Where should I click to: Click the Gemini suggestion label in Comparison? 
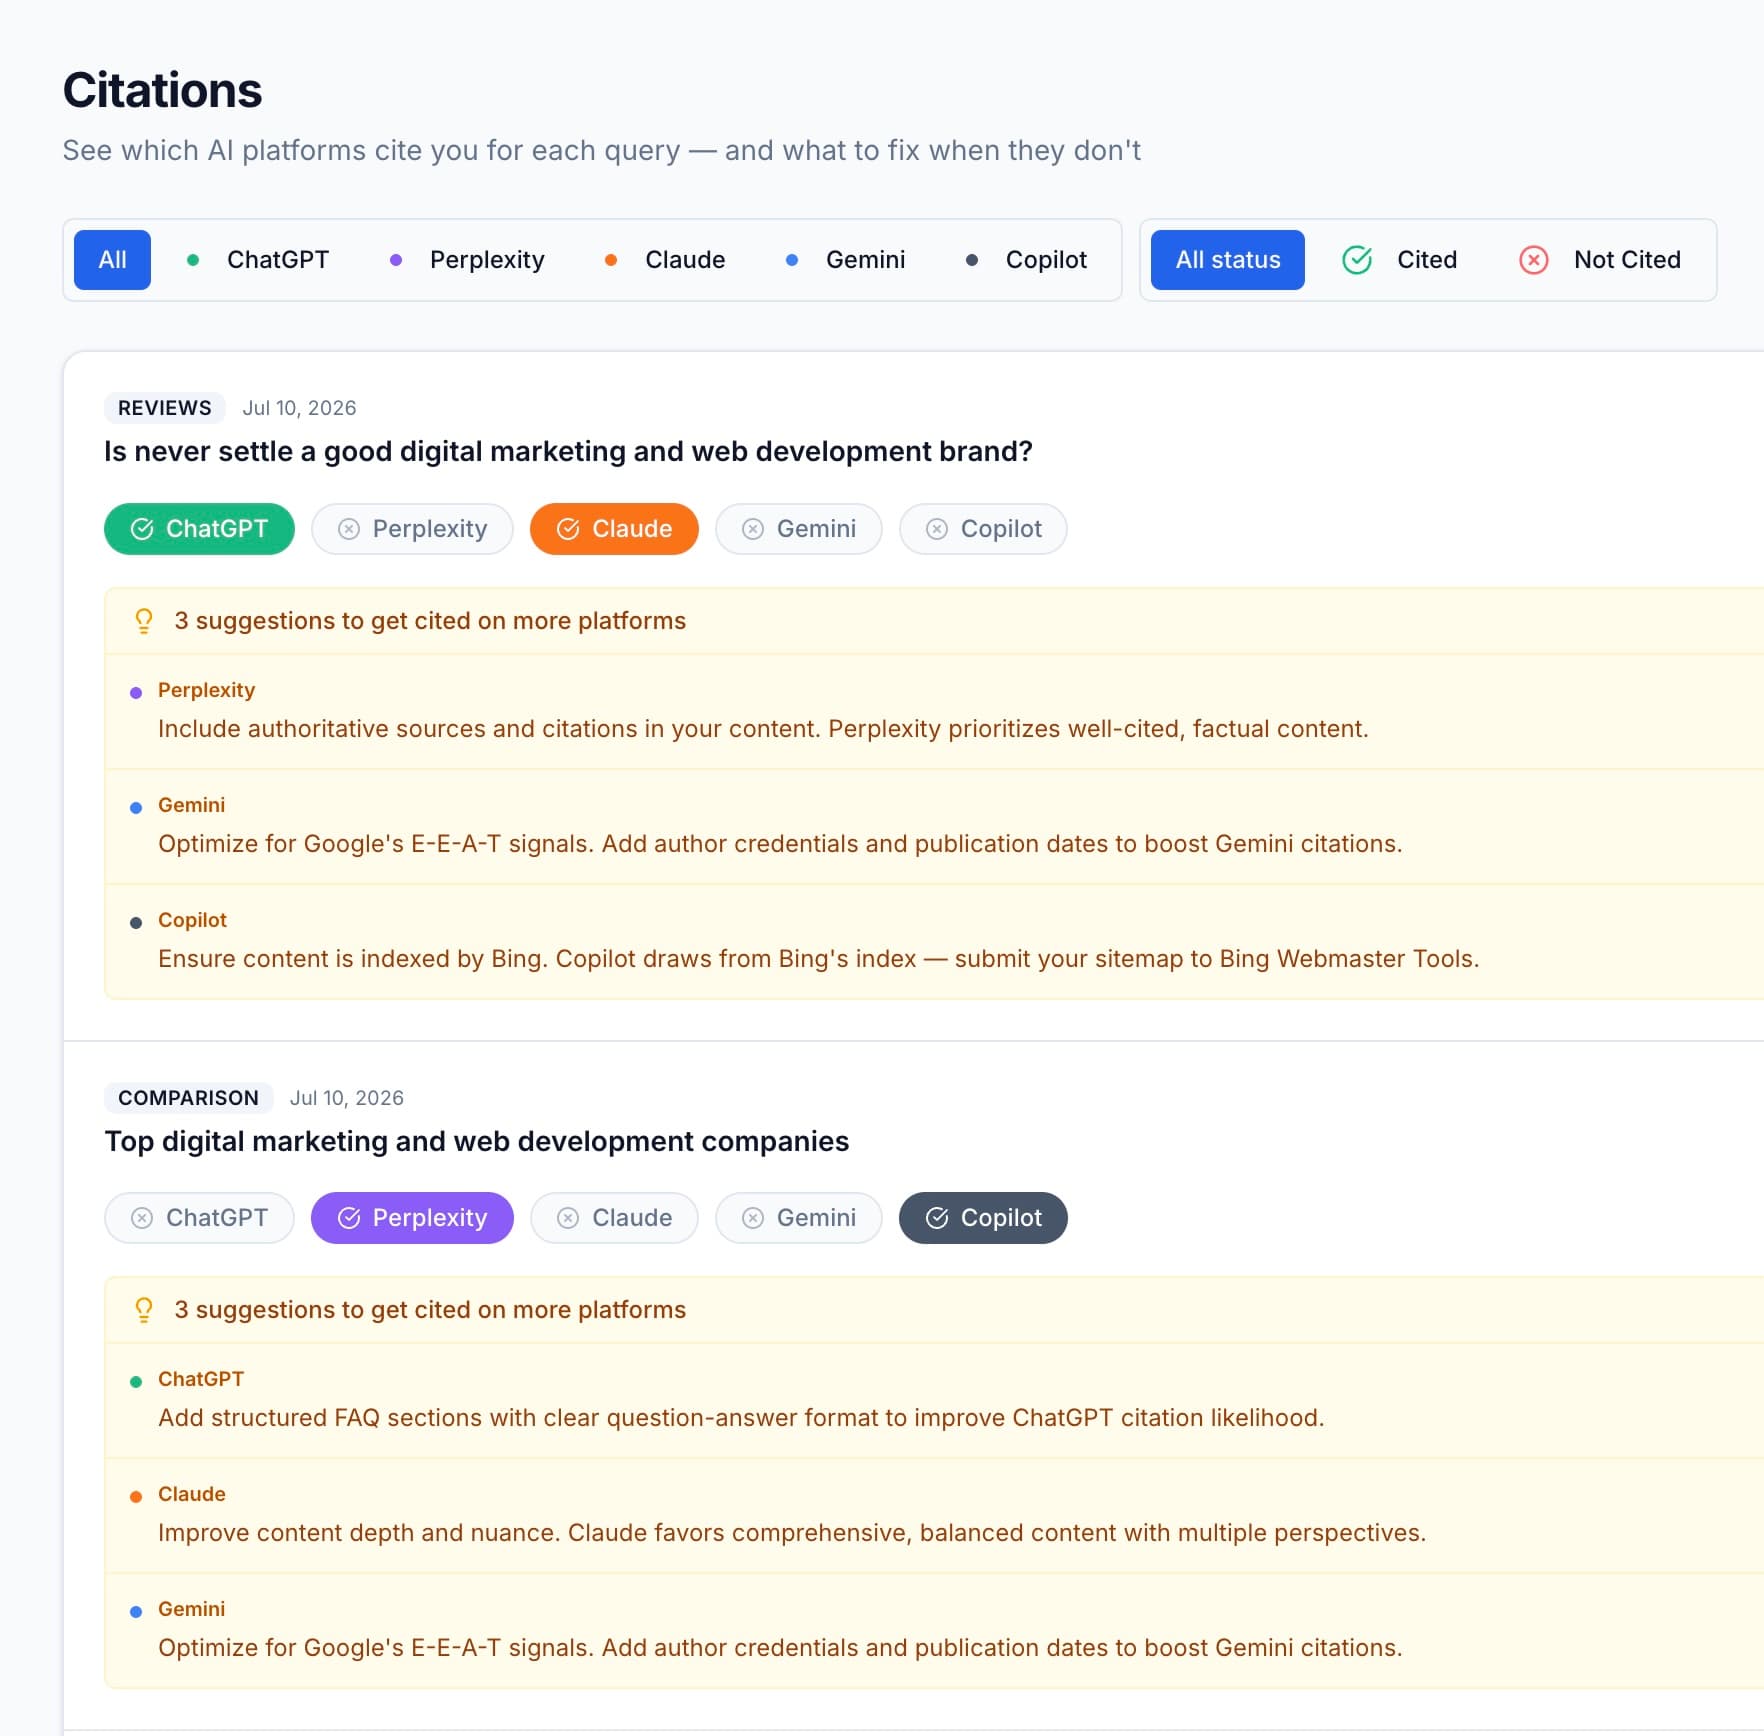pos(191,1609)
